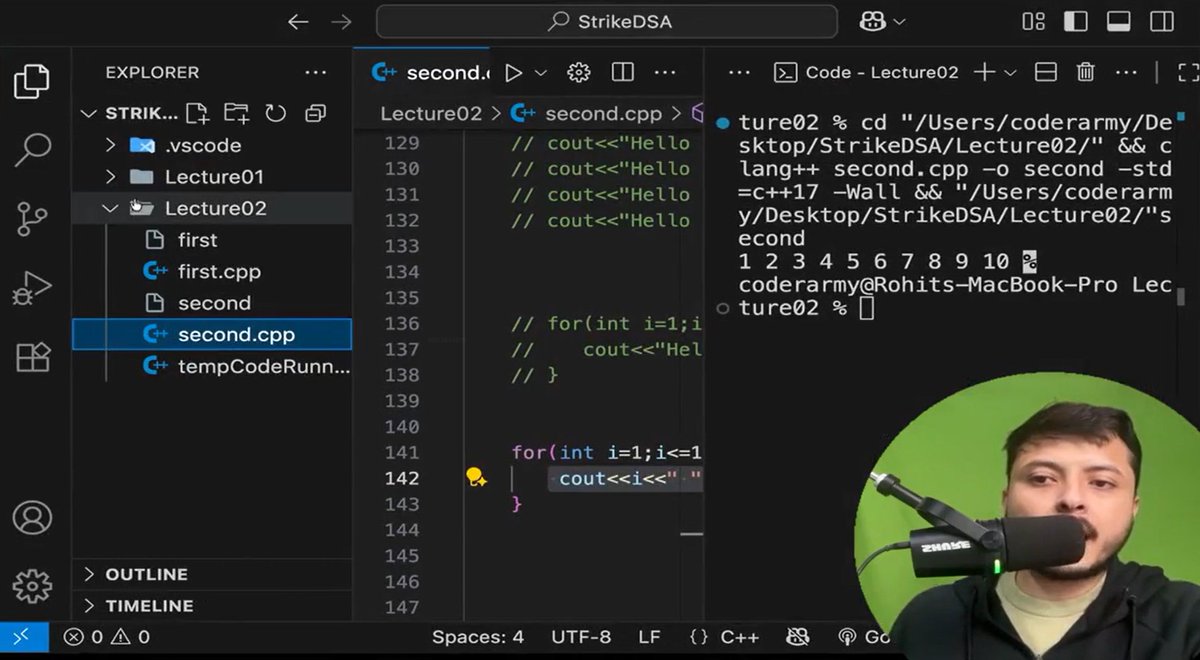Change indentation via Spaces: 4
The width and height of the screenshot is (1200, 660).
click(477, 637)
